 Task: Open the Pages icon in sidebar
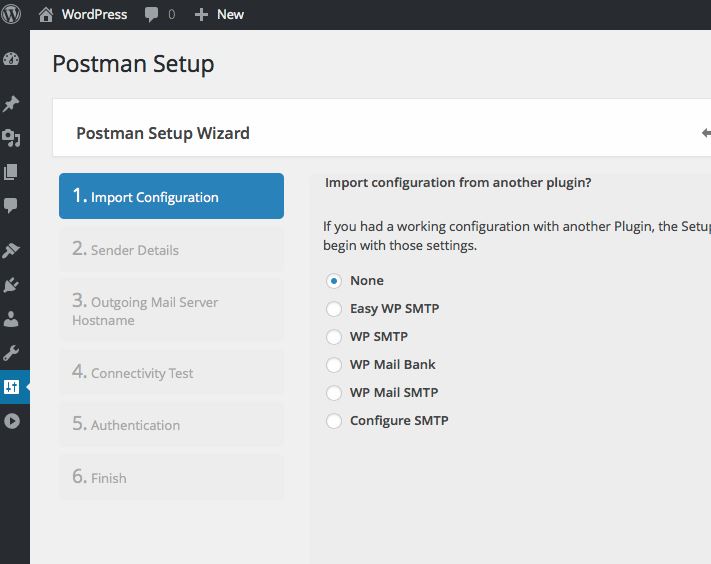(x=11, y=172)
